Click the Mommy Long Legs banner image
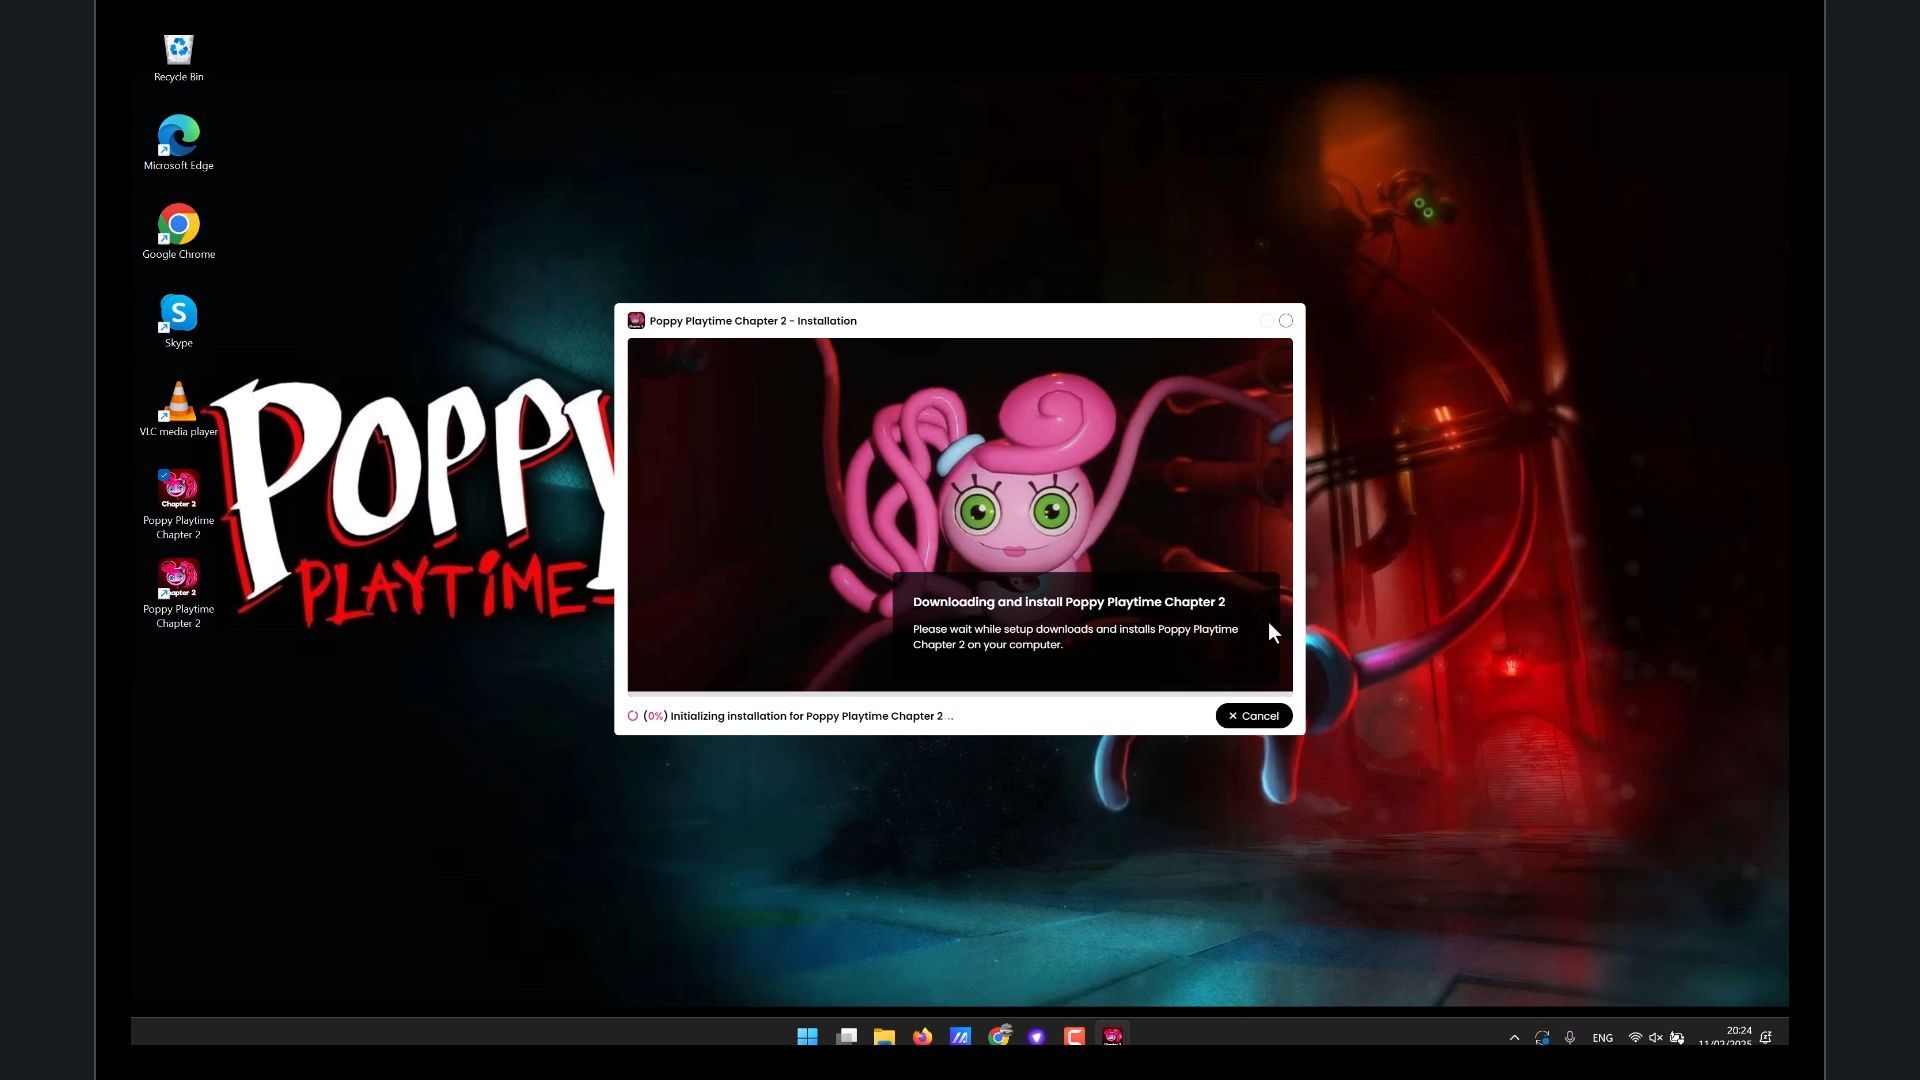The height and width of the screenshot is (1080, 1920). click(960, 514)
